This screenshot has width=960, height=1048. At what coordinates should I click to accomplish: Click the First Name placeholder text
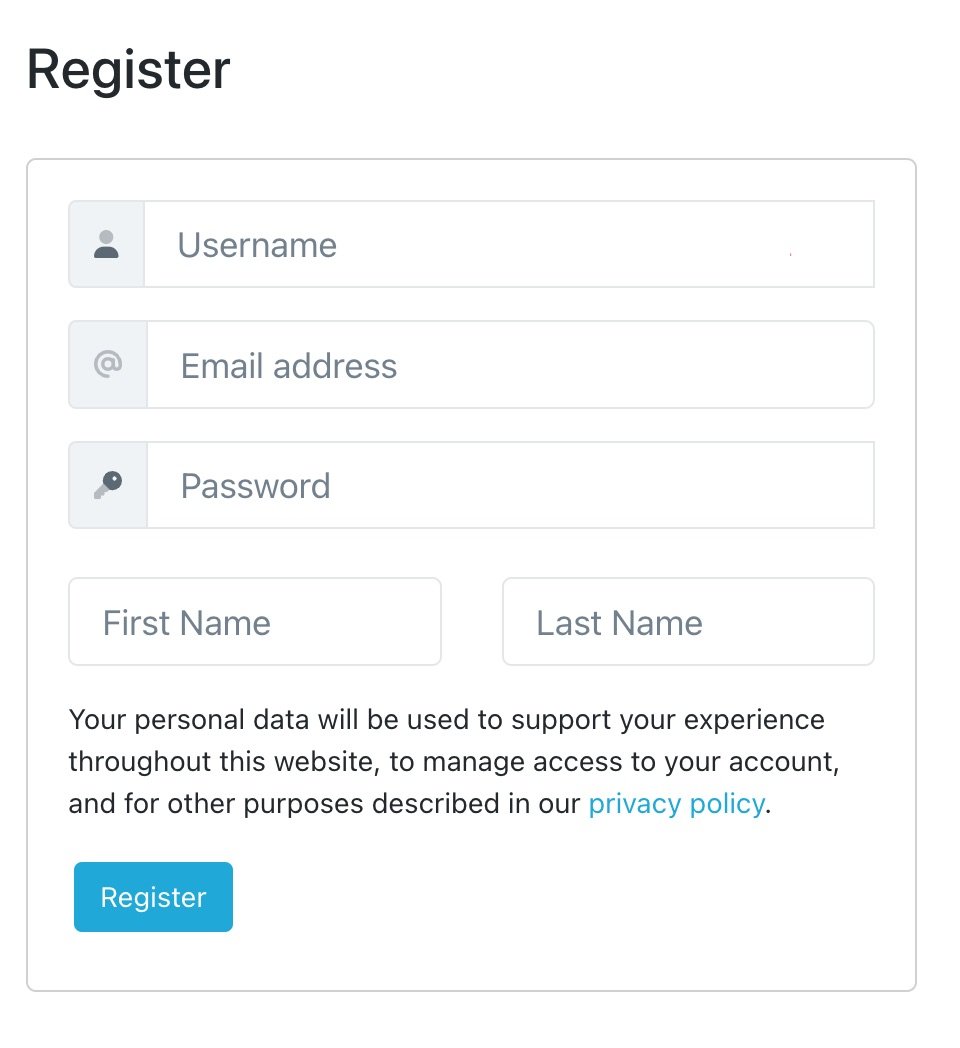pos(187,623)
